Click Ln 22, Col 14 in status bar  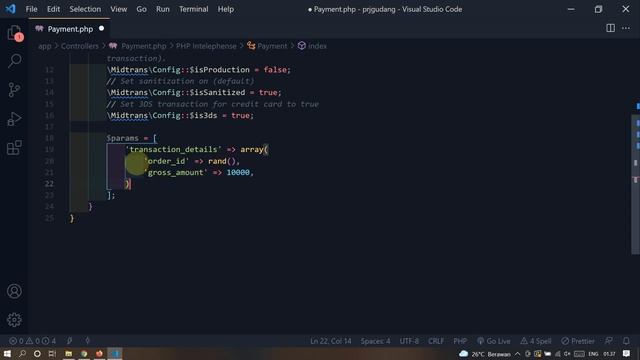[x=331, y=341]
